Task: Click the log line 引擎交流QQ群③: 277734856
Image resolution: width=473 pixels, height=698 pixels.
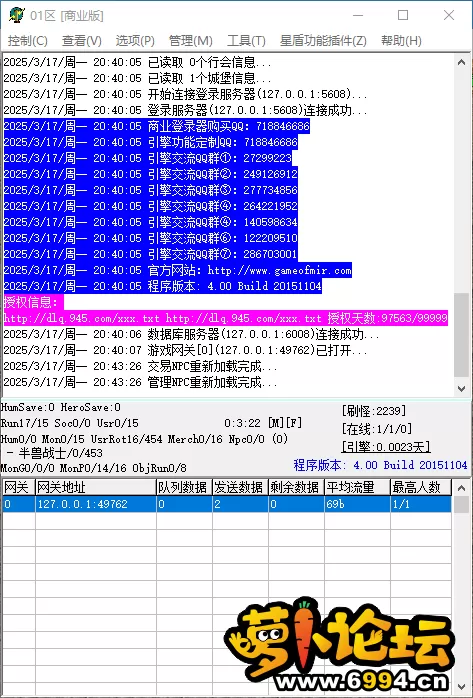Action: pyautogui.click(x=150, y=191)
